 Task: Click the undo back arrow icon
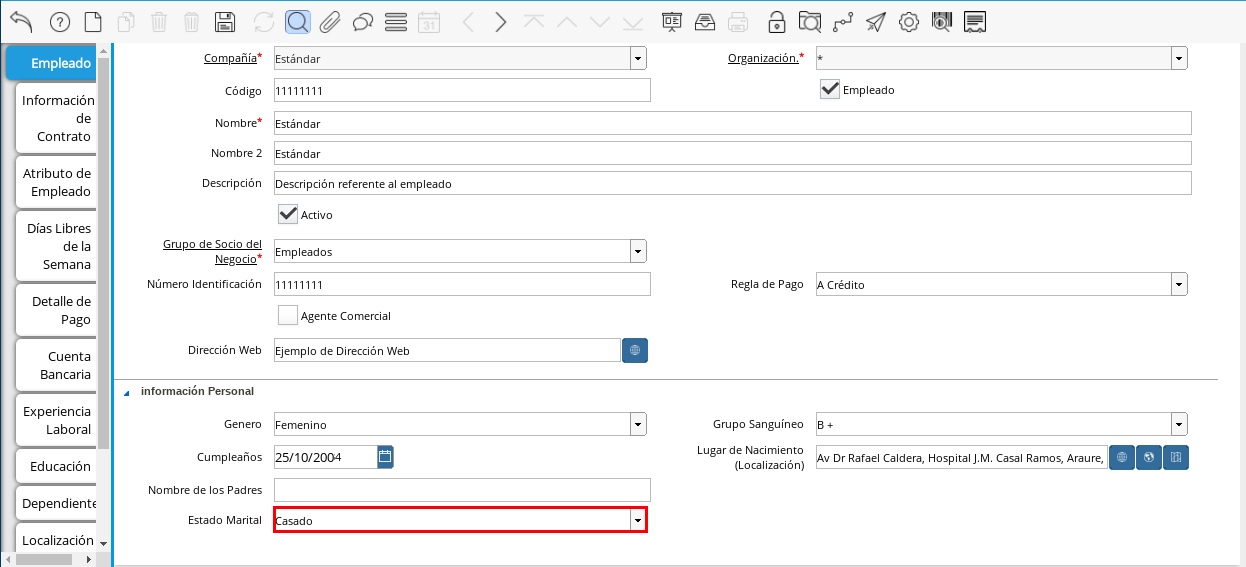pyautogui.click(x=21, y=21)
